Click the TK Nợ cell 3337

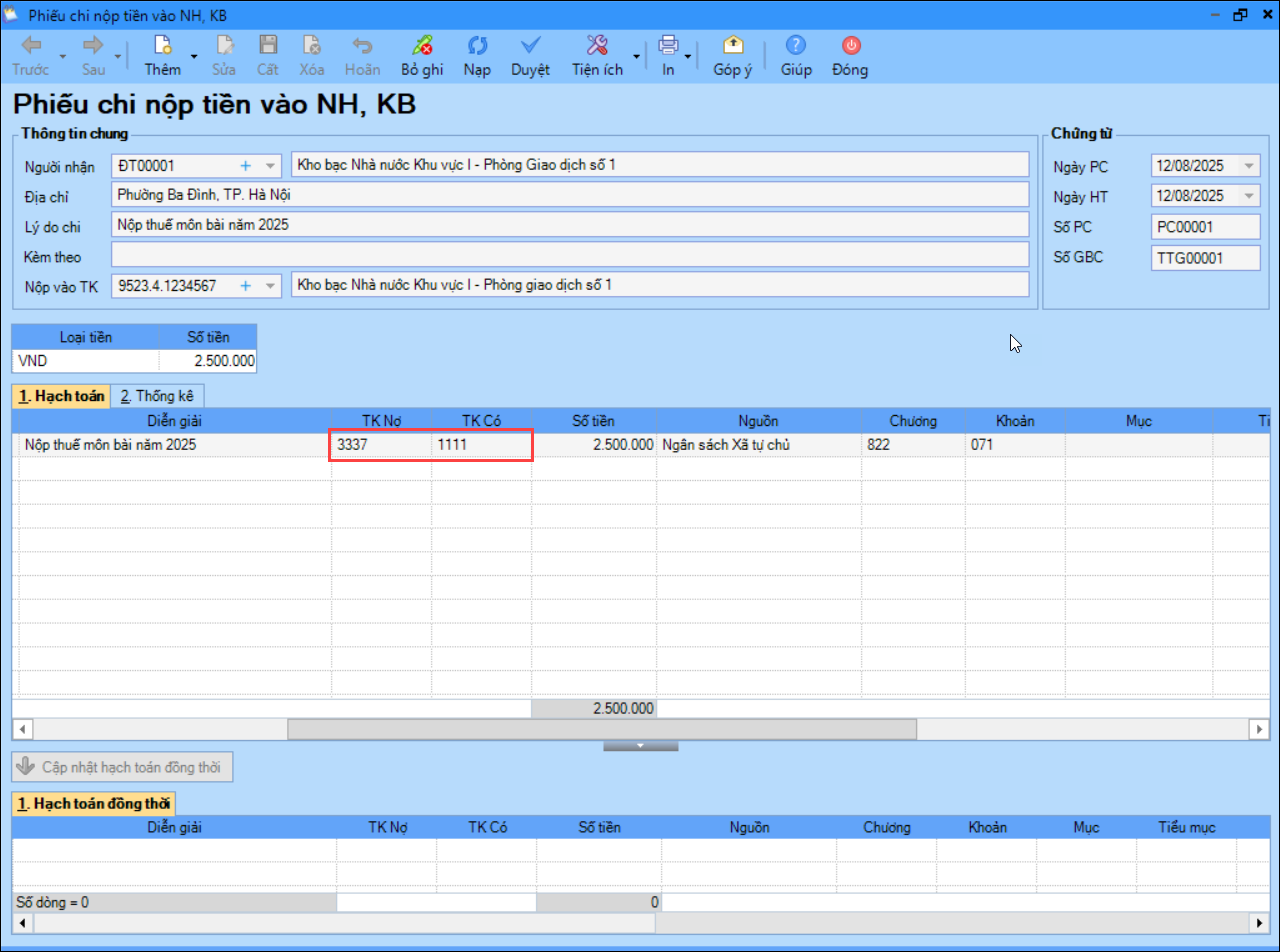[x=381, y=445]
